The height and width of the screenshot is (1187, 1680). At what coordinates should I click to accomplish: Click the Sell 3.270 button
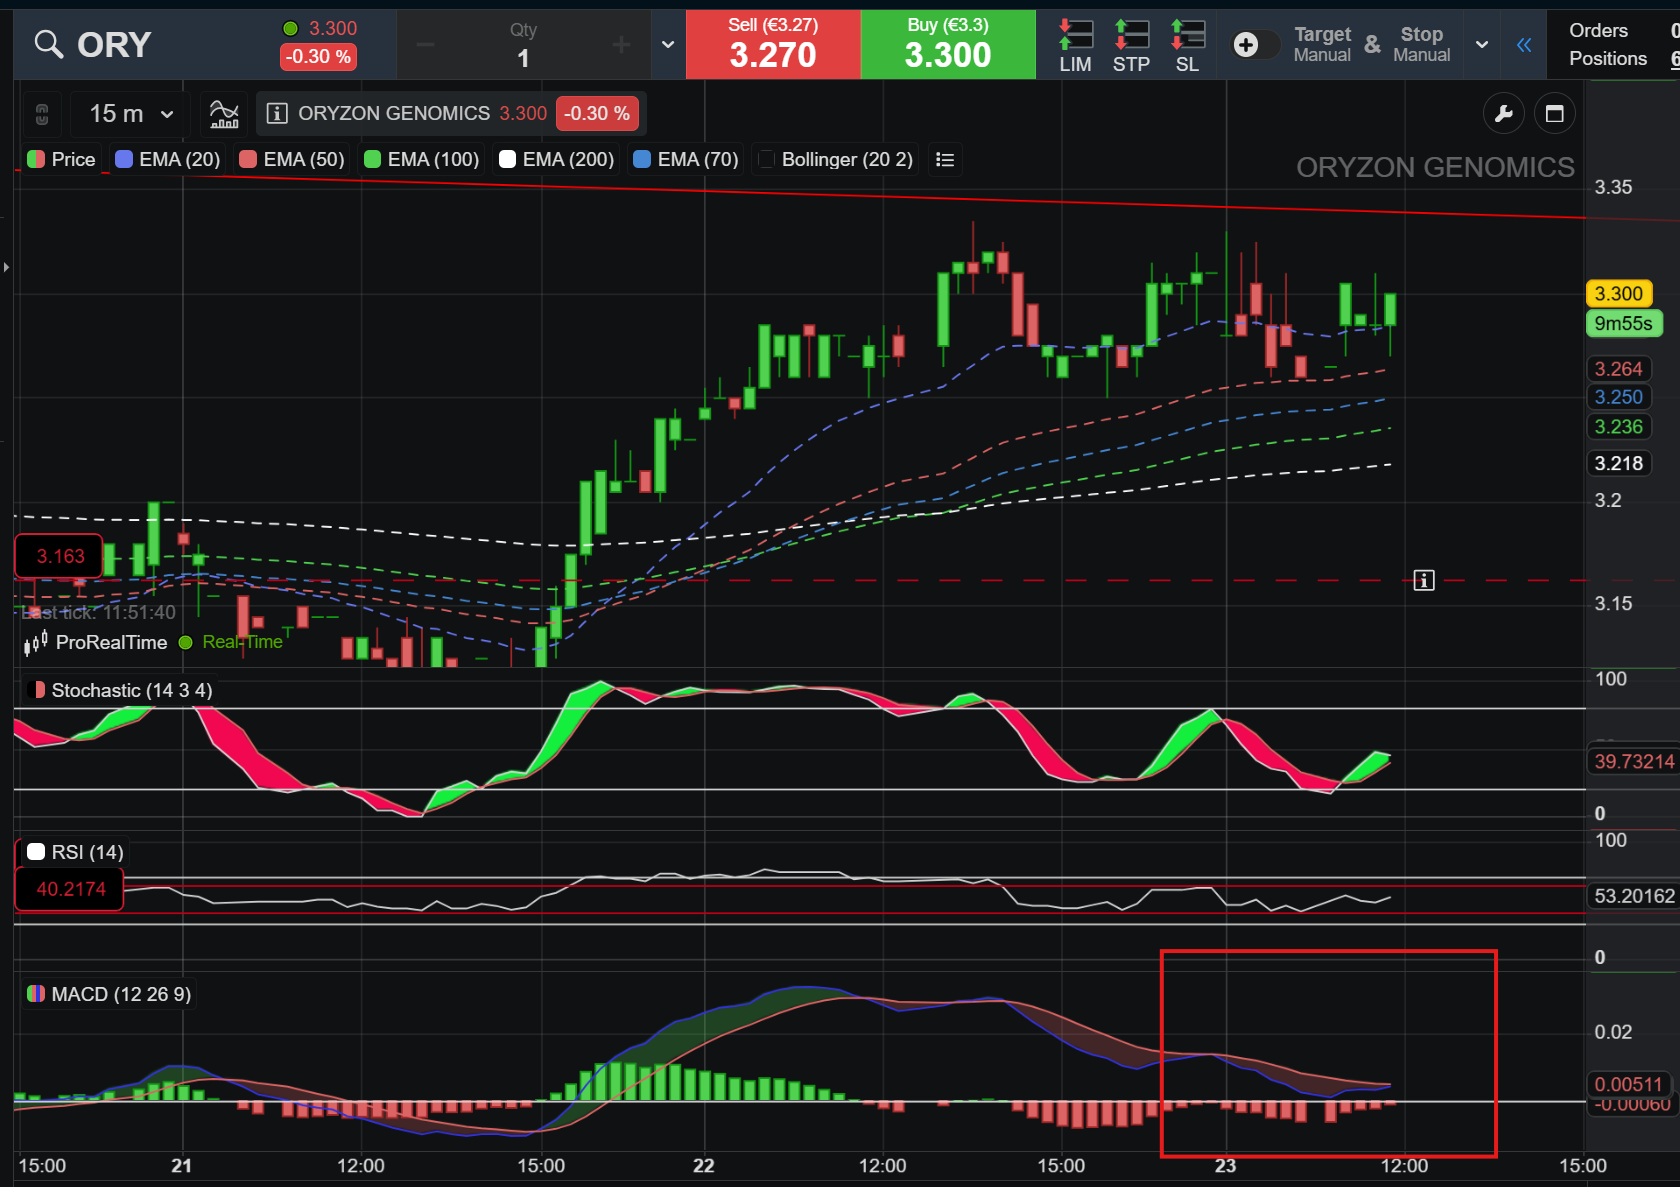pos(772,44)
